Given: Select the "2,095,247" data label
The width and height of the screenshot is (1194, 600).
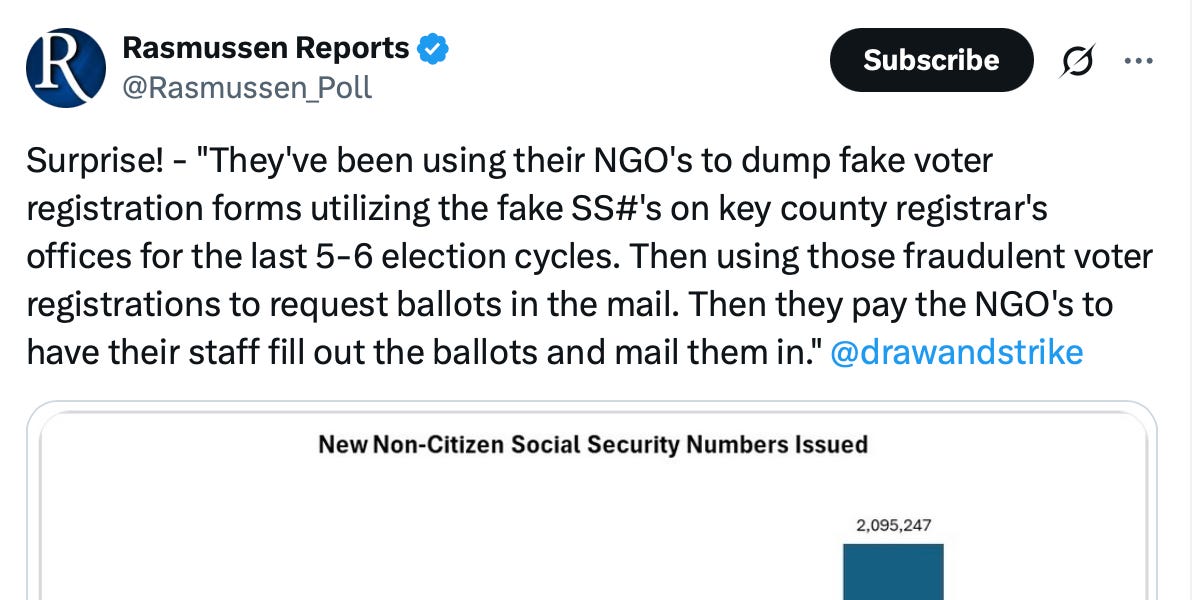Looking at the screenshot, I should (x=893, y=523).
